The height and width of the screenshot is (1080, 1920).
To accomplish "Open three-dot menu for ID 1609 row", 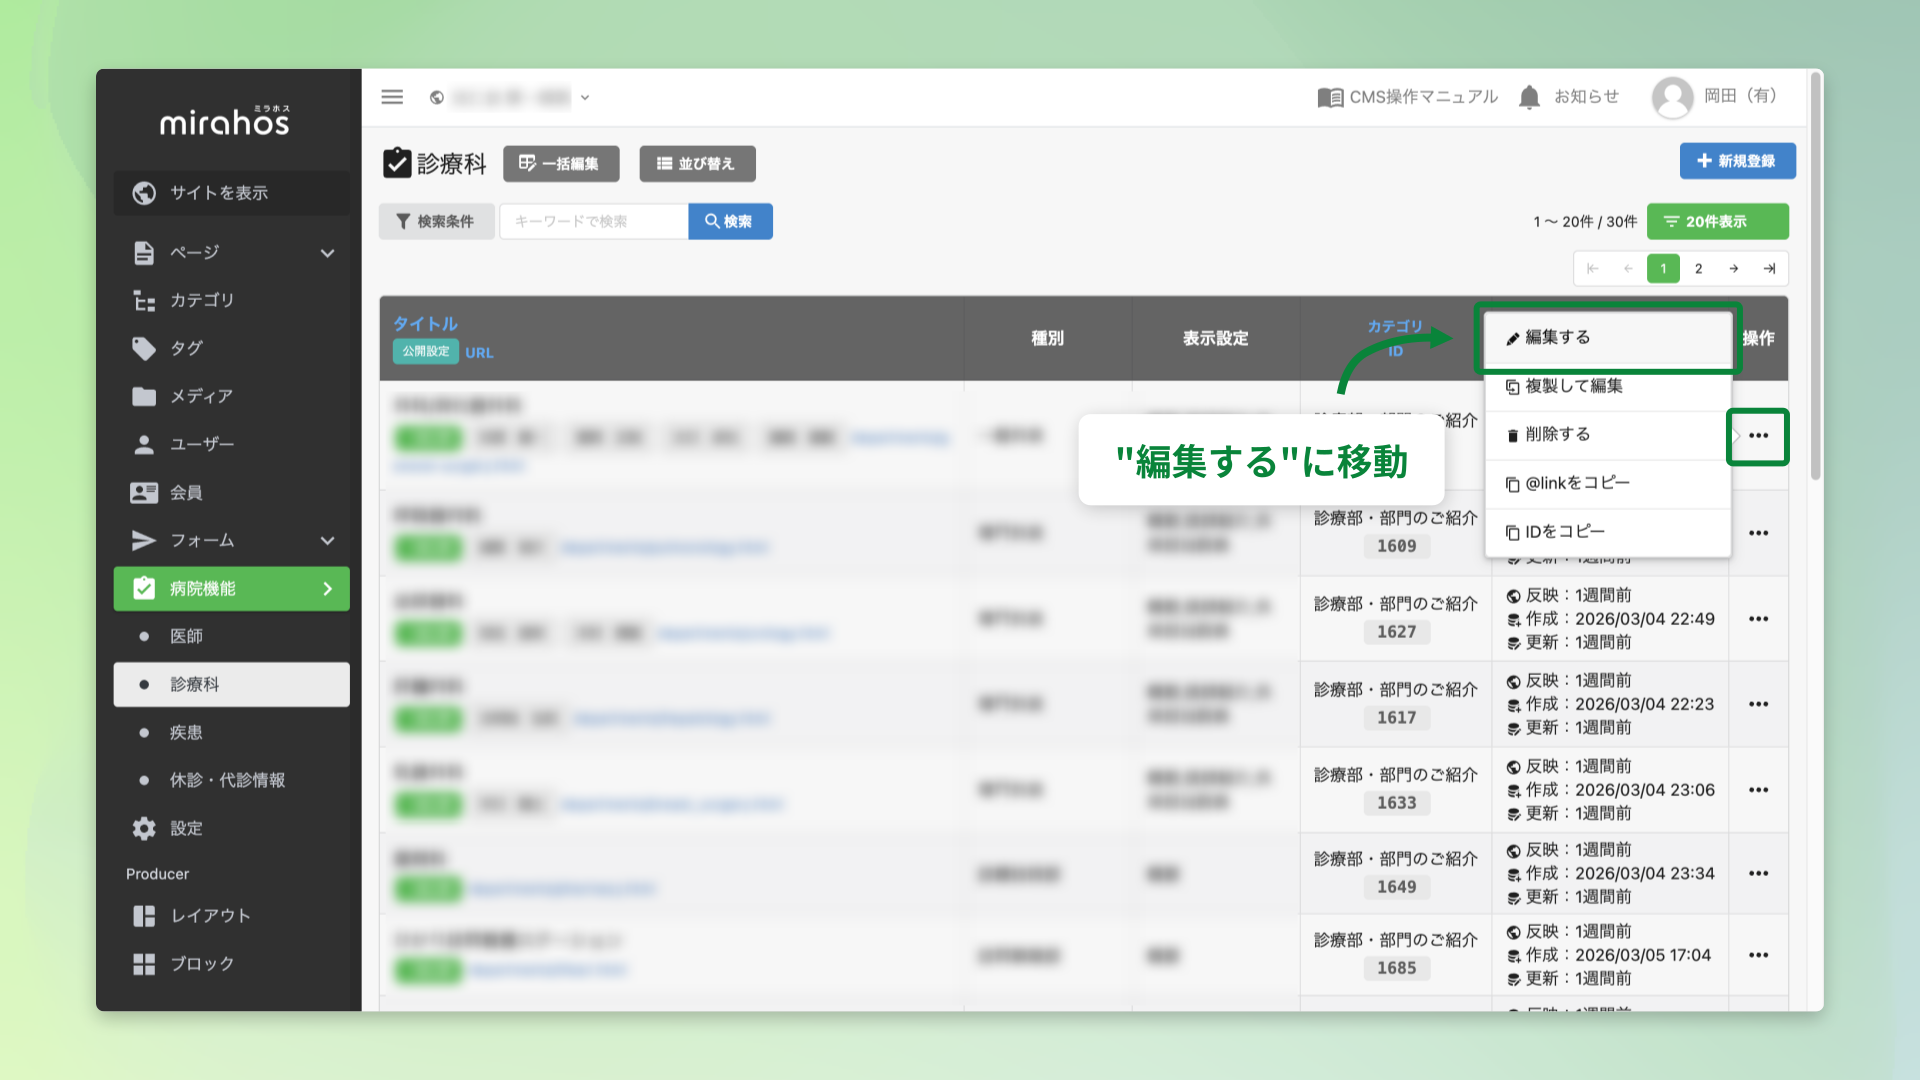I will coord(1759,533).
